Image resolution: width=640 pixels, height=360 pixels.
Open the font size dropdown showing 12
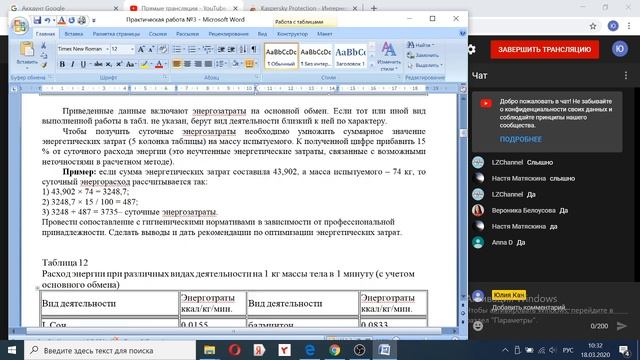132,49
